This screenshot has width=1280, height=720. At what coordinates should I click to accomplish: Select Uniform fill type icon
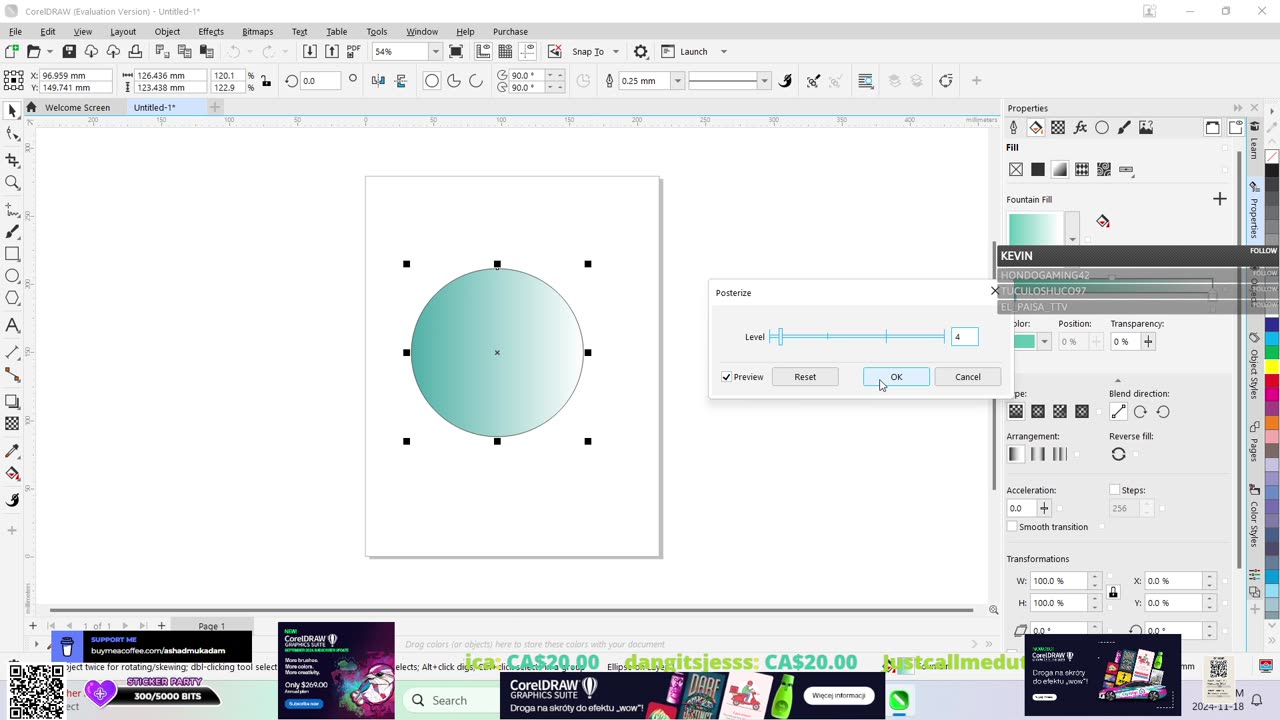click(1038, 170)
